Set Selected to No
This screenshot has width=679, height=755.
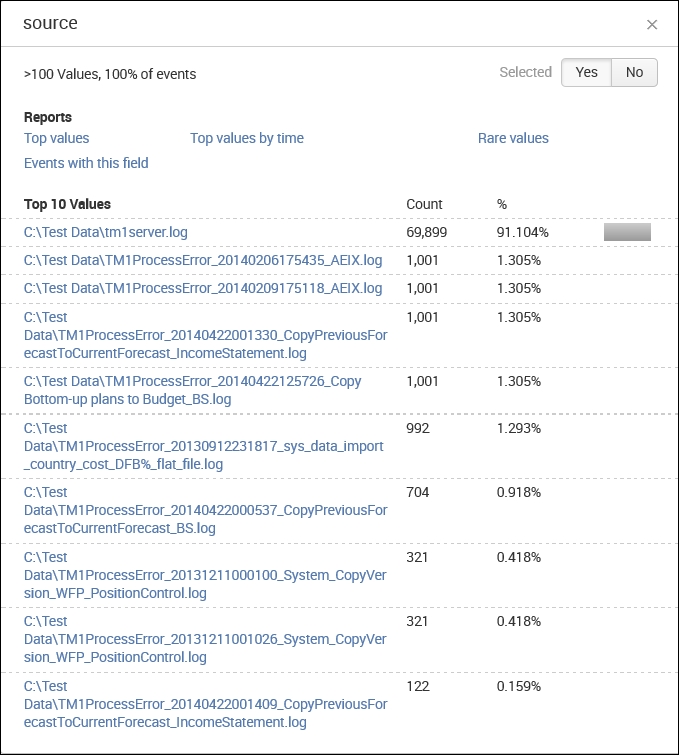(634, 72)
